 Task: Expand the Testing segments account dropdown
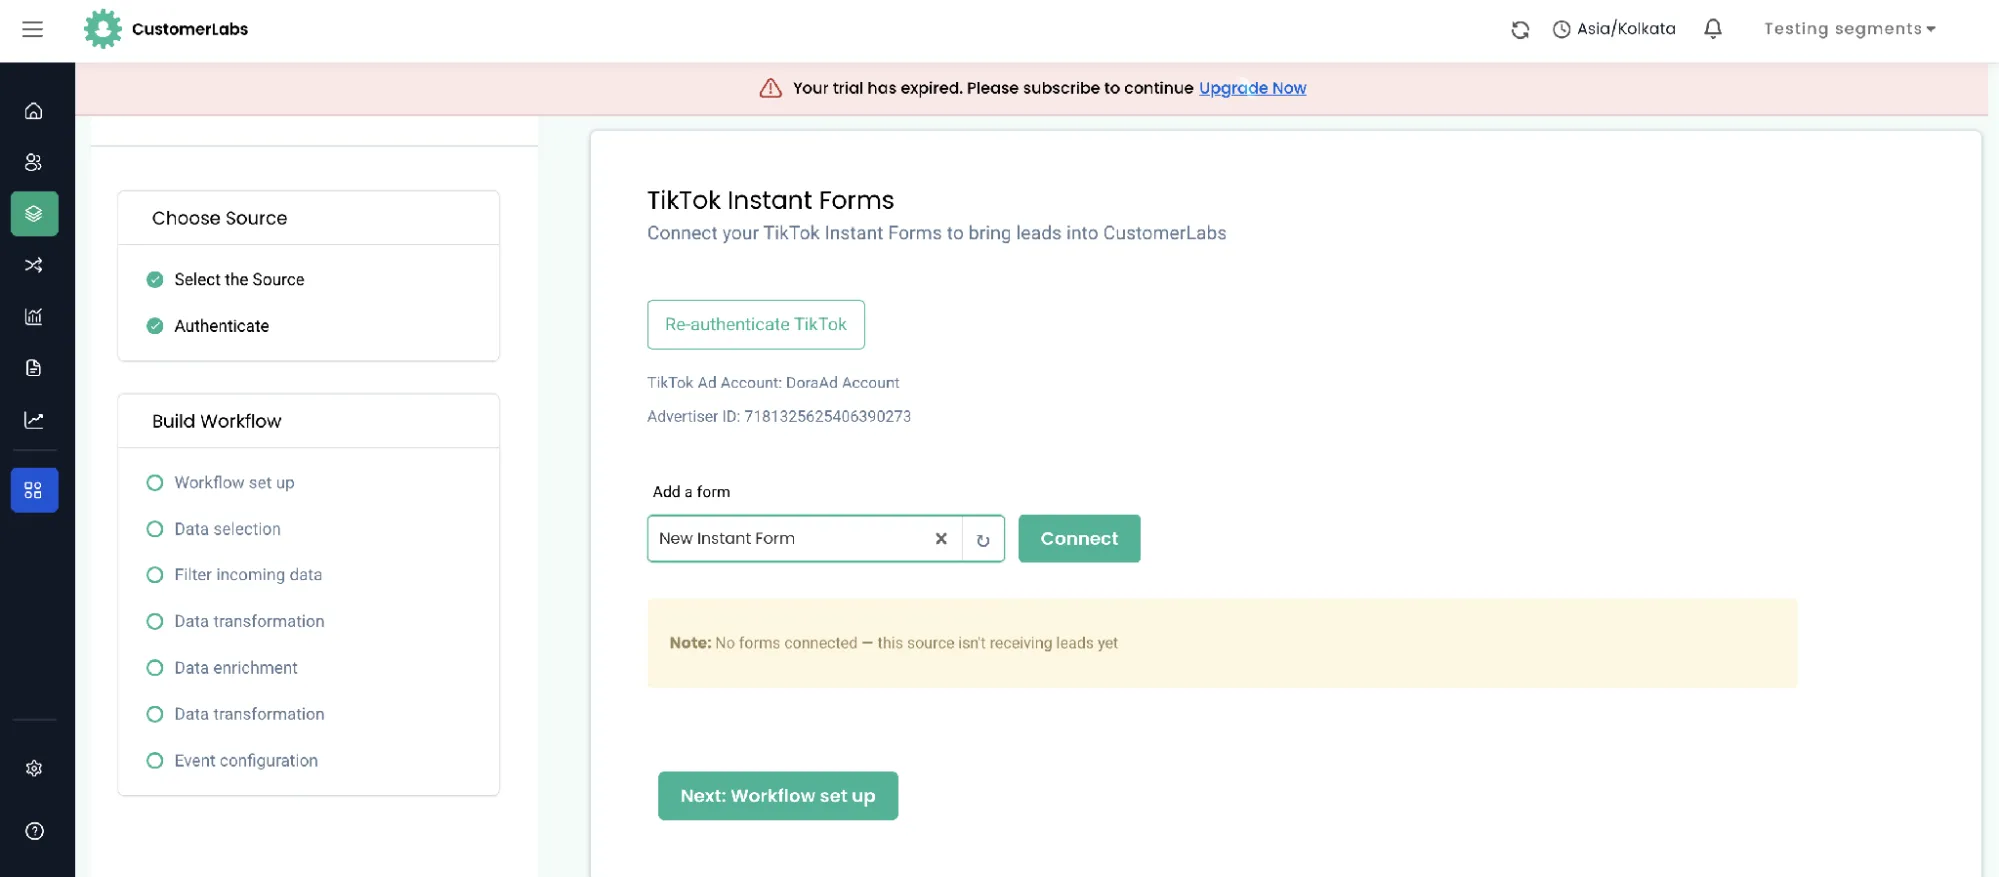coord(1850,29)
